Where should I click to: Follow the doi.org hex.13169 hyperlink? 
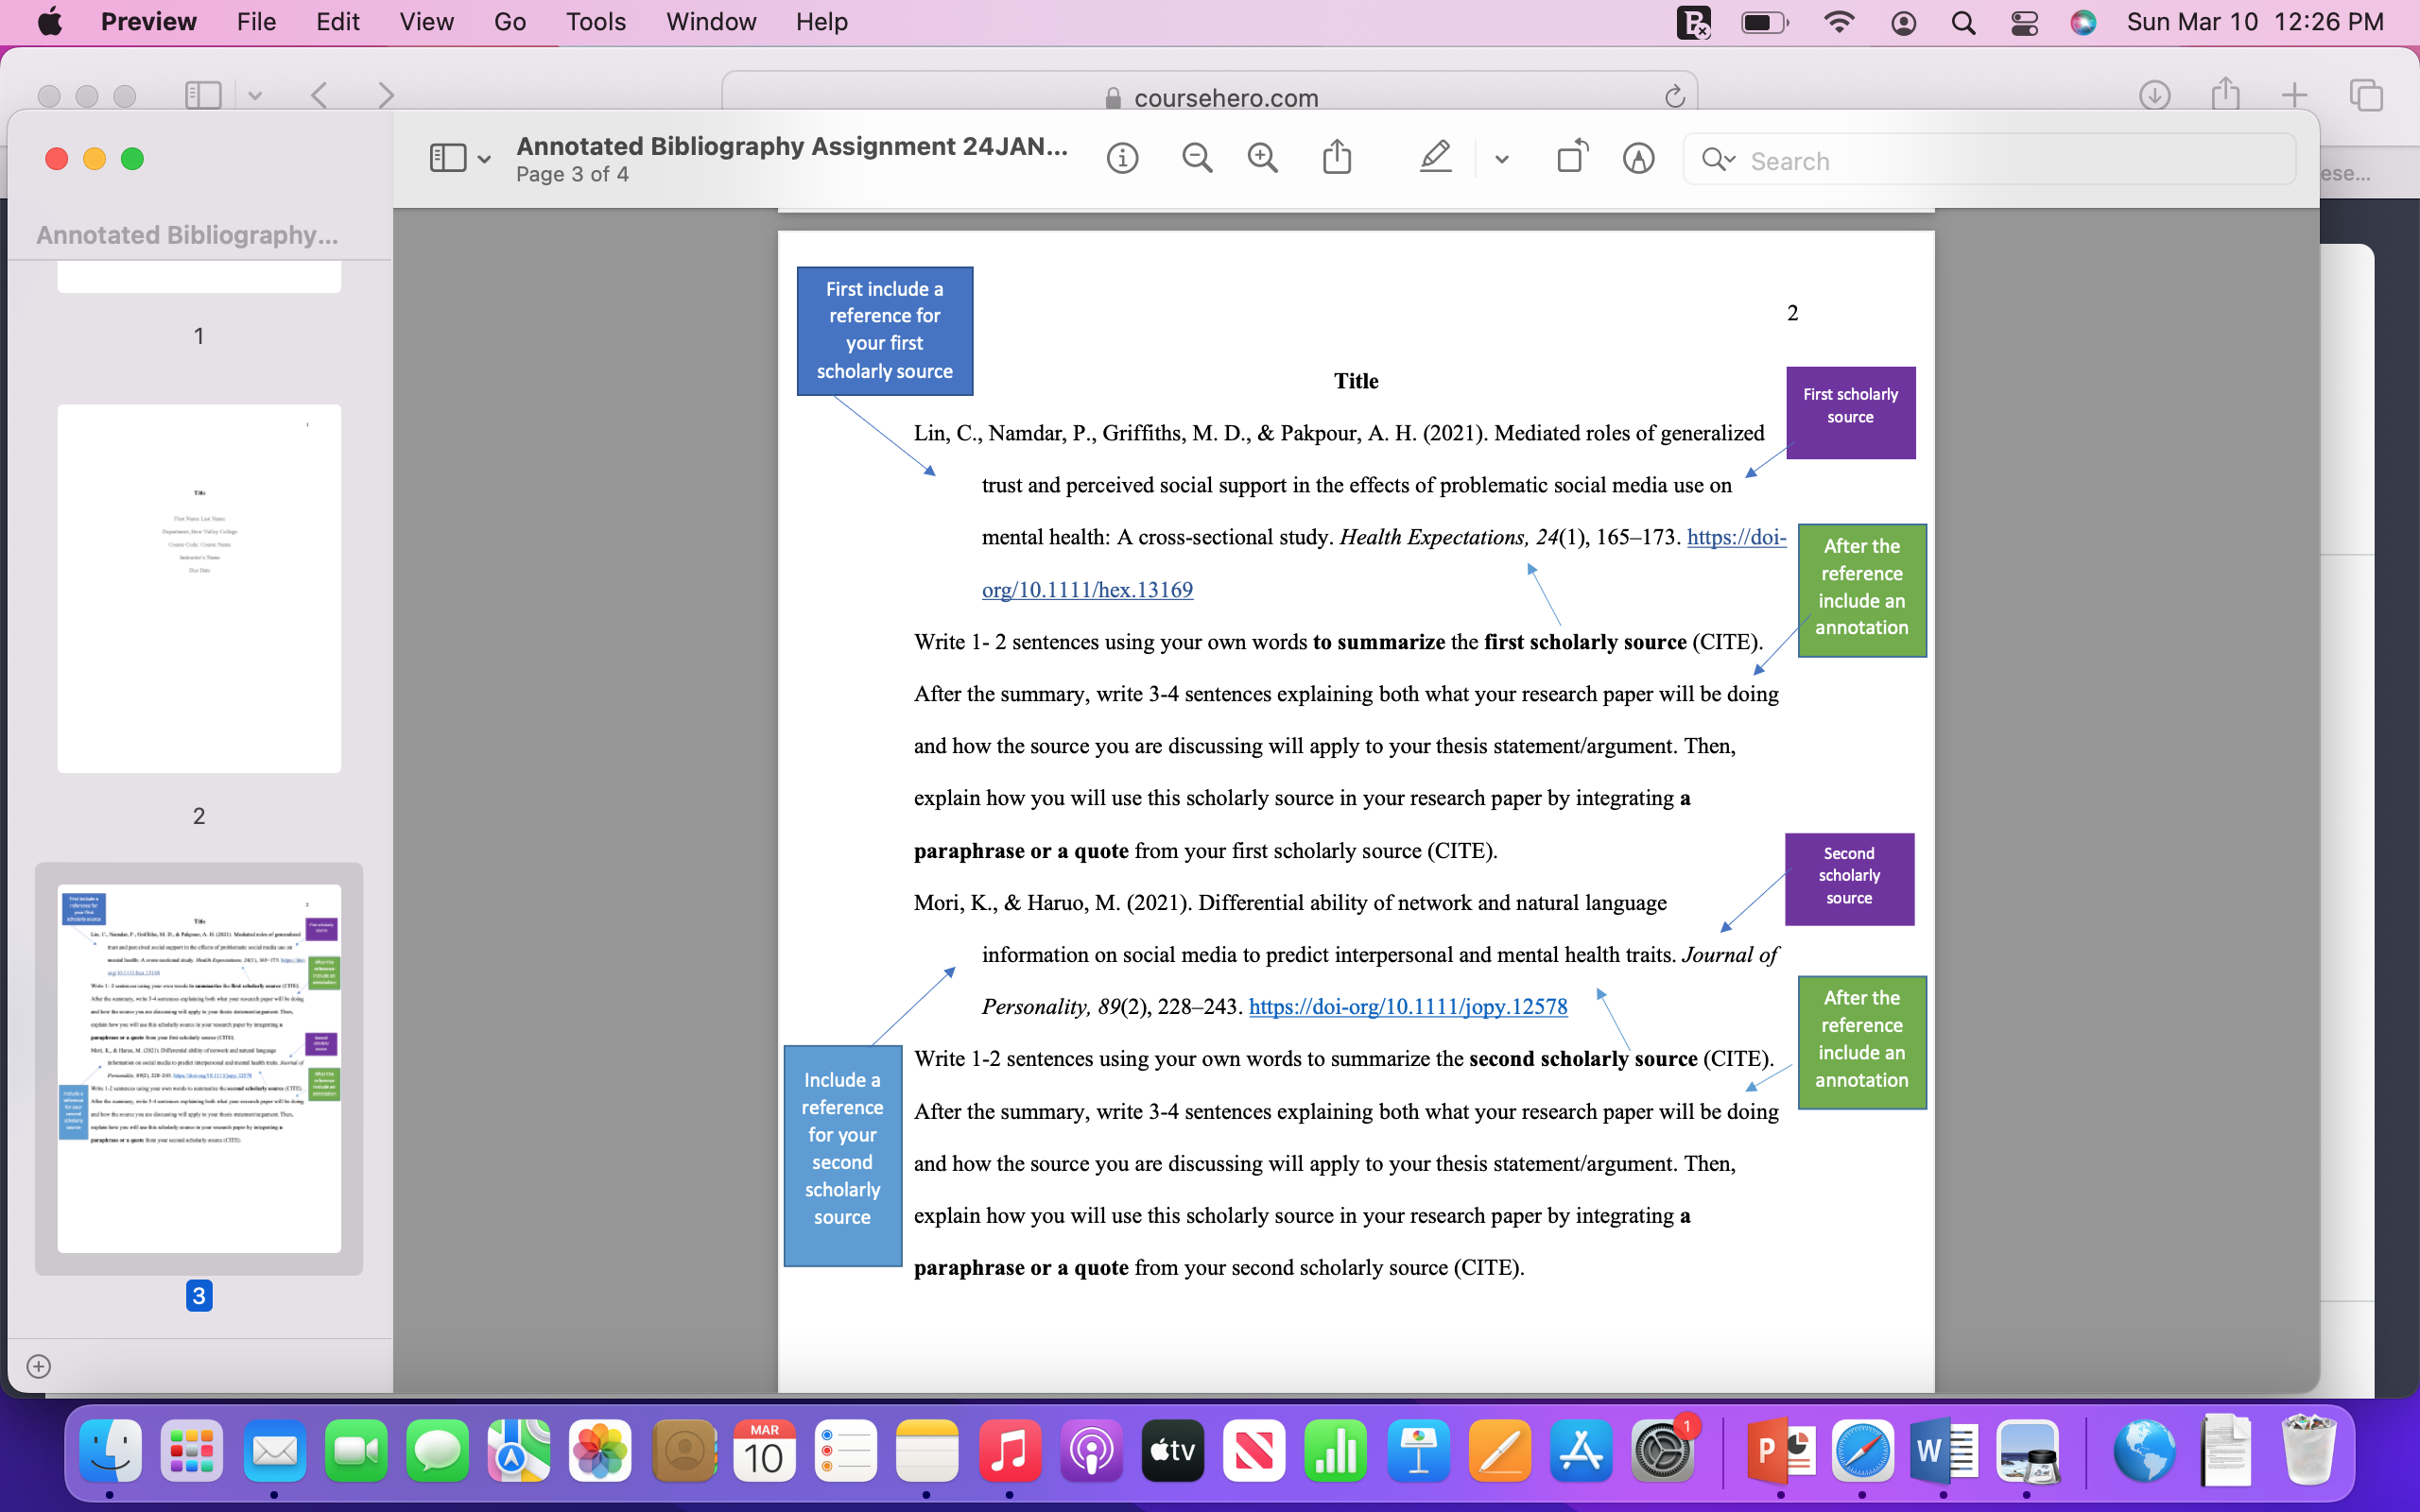pyautogui.click(x=1087, y=589)
